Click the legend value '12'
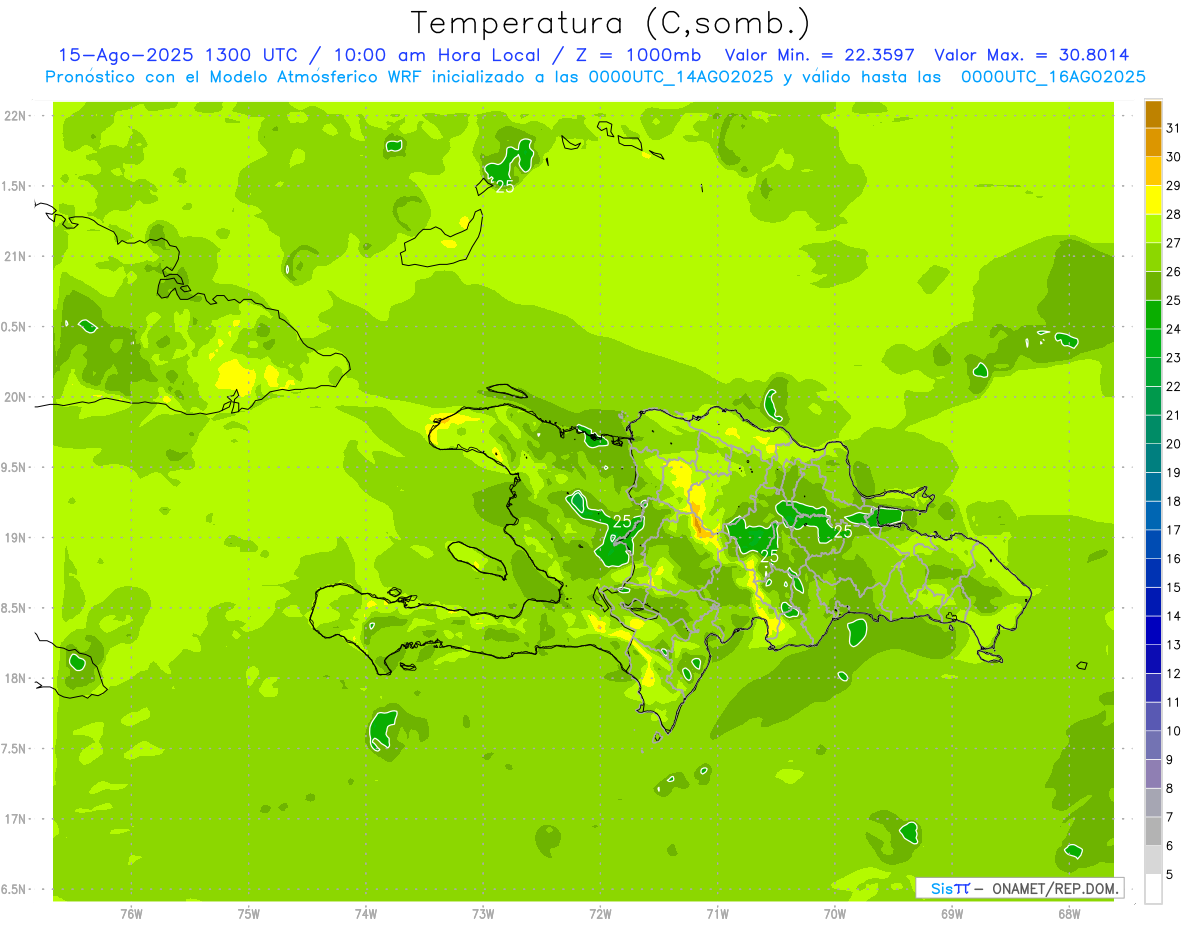This screenshot has width=1200, height=927. pyautogui.click(x=1174, y=674)
